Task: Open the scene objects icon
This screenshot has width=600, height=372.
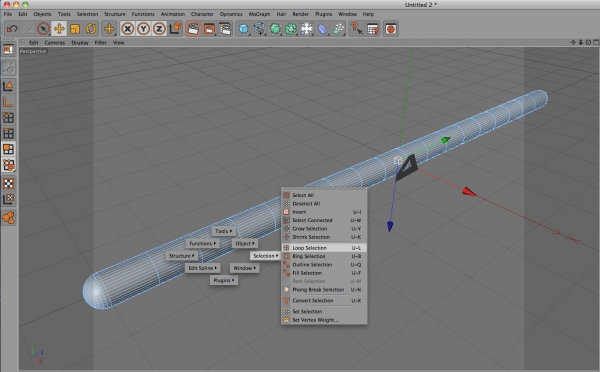Action: coord(307,29)
